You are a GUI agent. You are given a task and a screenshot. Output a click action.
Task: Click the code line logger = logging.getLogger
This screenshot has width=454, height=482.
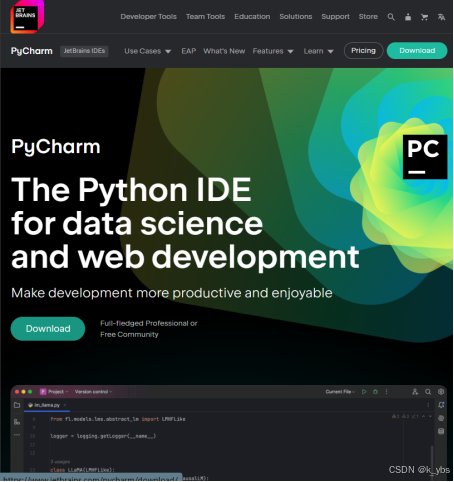pyautogui.click(x=103, y=436)
